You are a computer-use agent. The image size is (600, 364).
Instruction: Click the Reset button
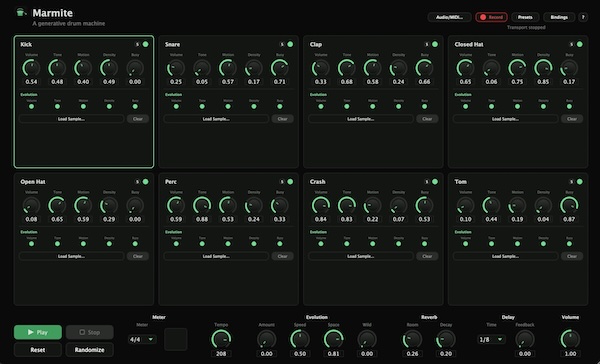pyautogui.click(x=38, y=350)
